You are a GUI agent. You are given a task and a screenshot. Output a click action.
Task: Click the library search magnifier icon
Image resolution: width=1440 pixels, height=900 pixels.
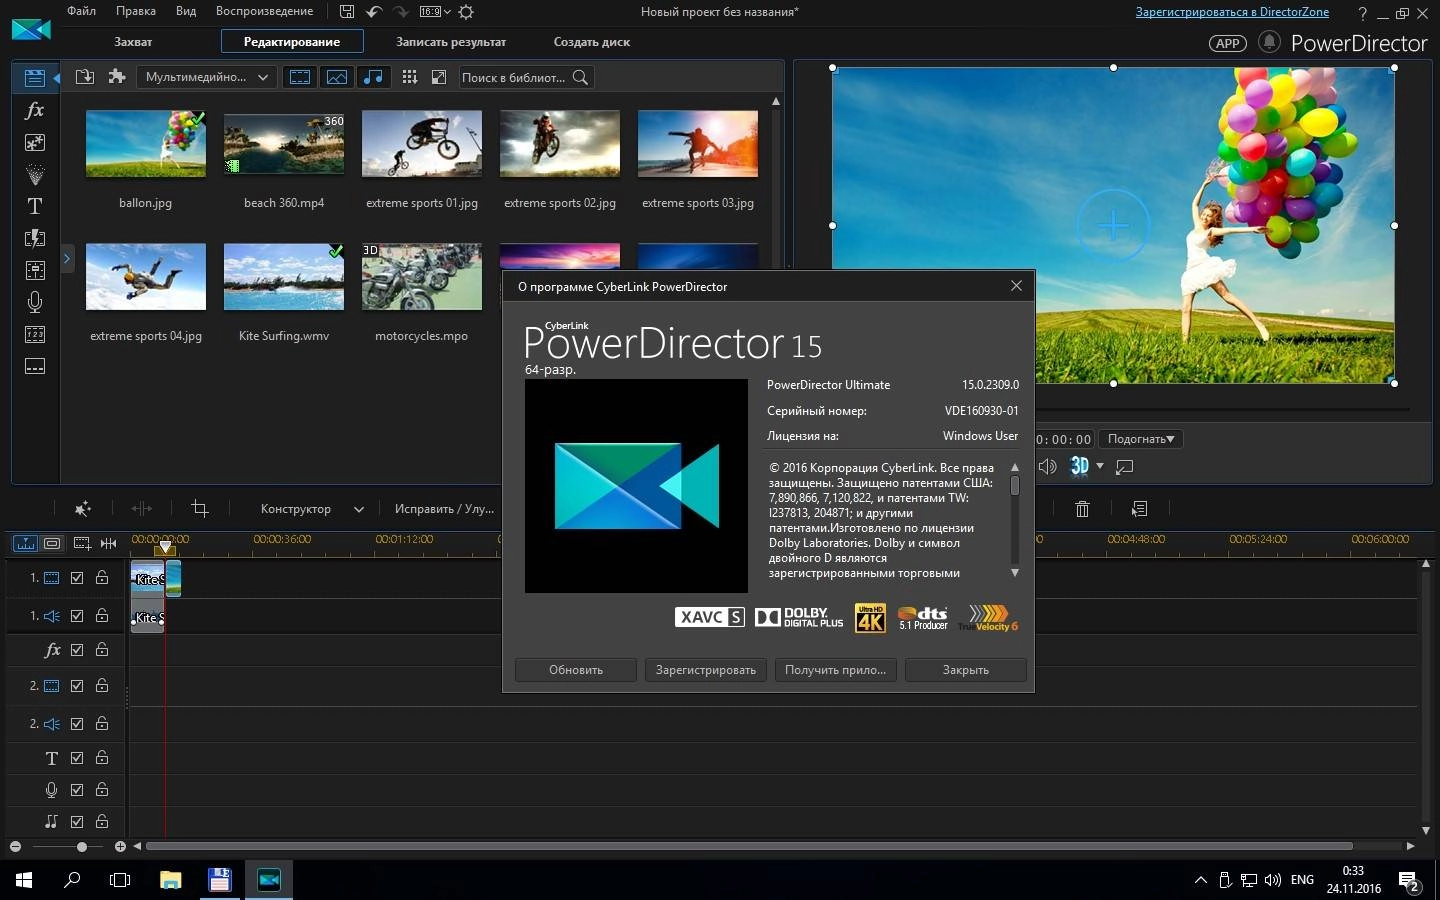(x=580, y=77)
